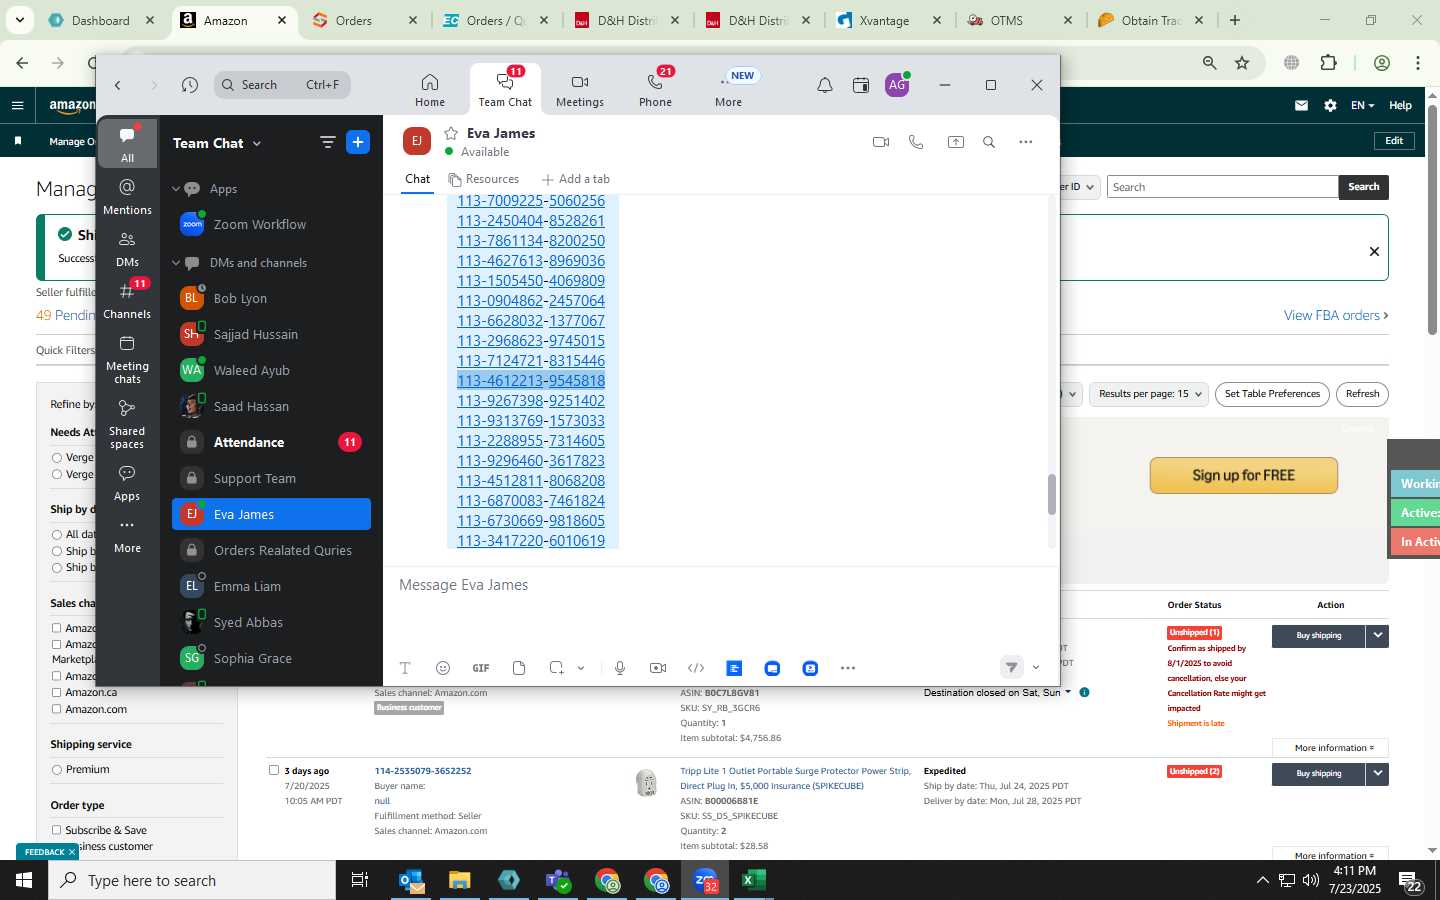Click View FBA orders link
The width and height of the screenshot is (1440, 900).
click(1336, 315)
